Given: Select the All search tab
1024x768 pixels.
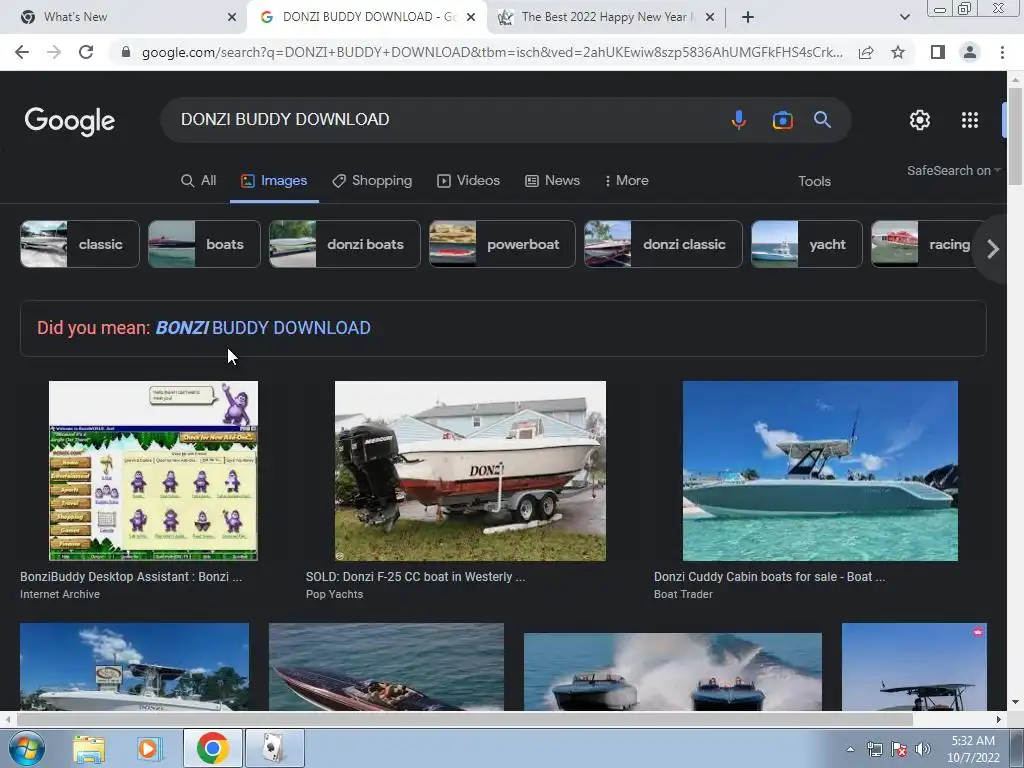Looking at the screenshot, I should 199,181.
